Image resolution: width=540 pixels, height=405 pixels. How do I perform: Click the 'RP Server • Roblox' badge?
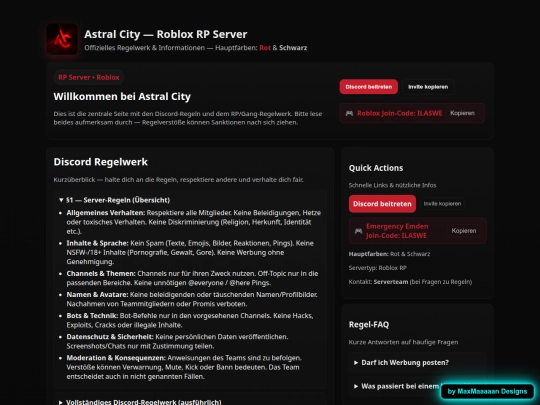[x=89, y=77]
